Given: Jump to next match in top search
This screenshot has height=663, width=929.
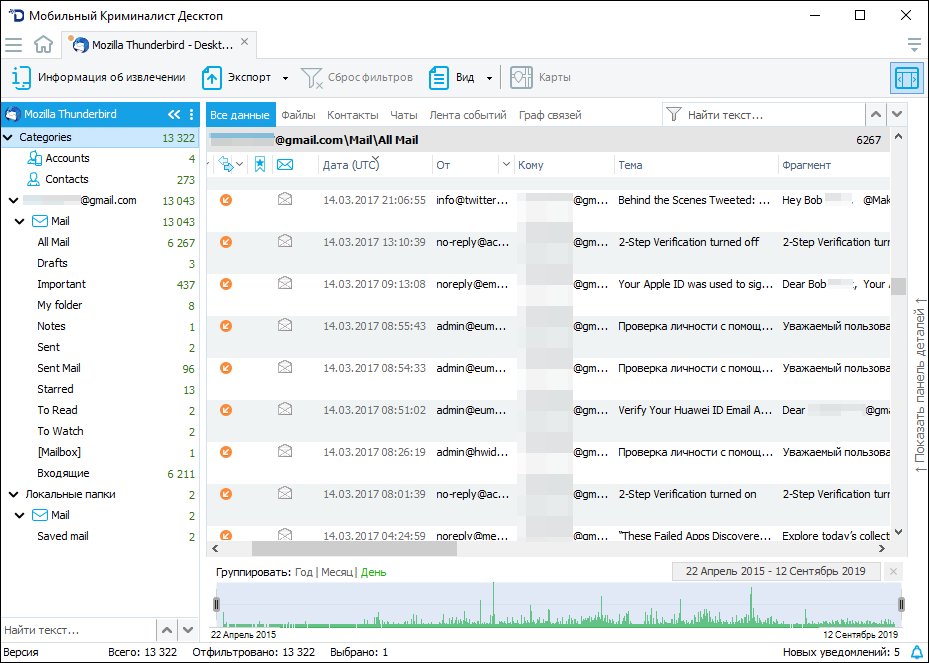Looking at the screenshot, I should tap(897, 115).
